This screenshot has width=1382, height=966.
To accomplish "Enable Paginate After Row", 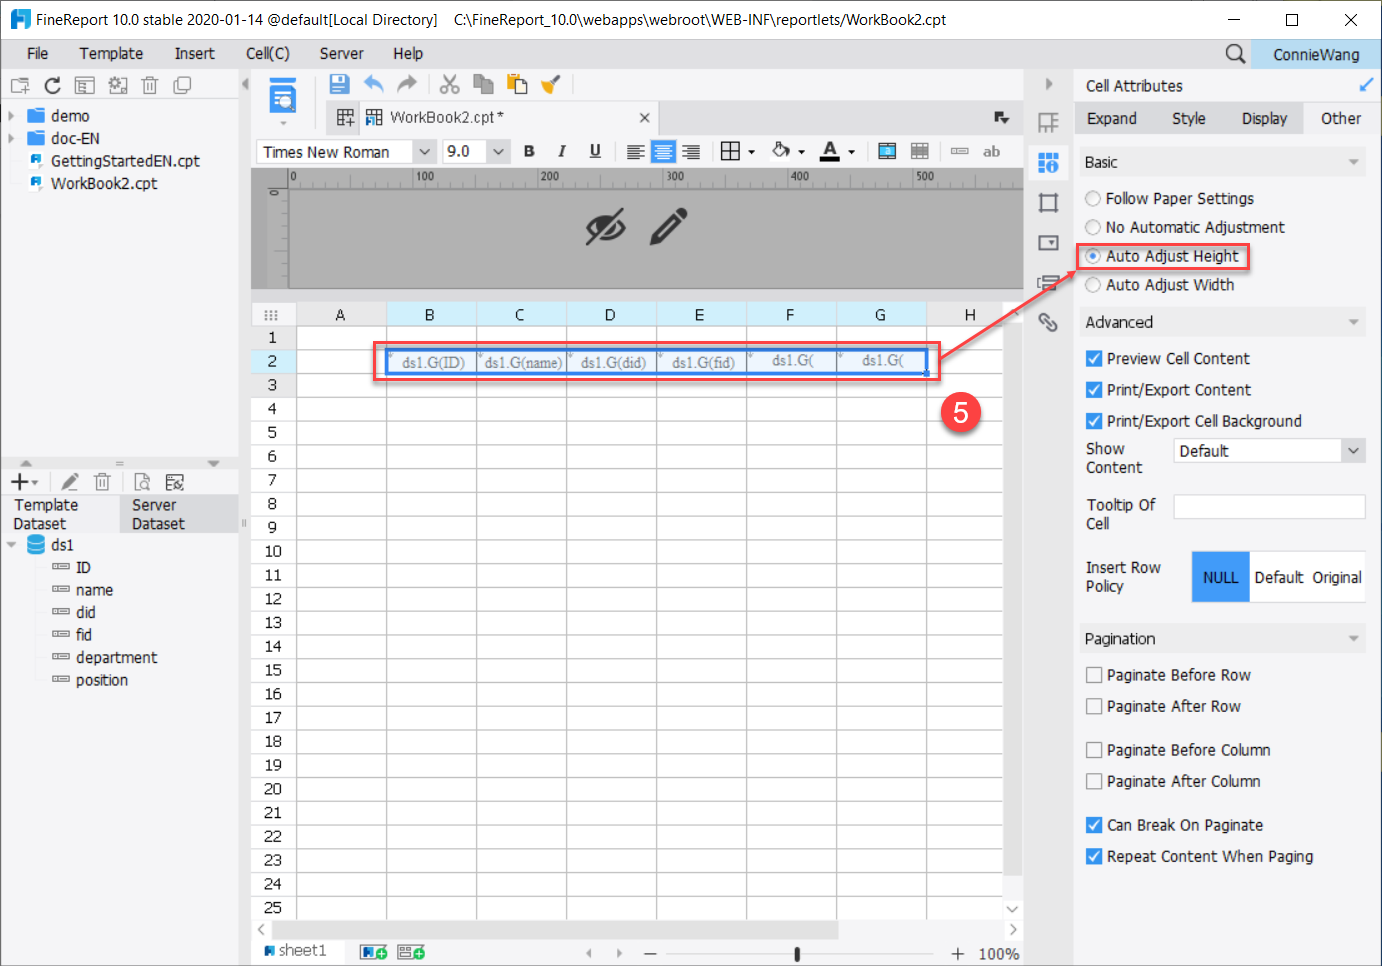I will pyautogui.click(x=1094, y=706).
